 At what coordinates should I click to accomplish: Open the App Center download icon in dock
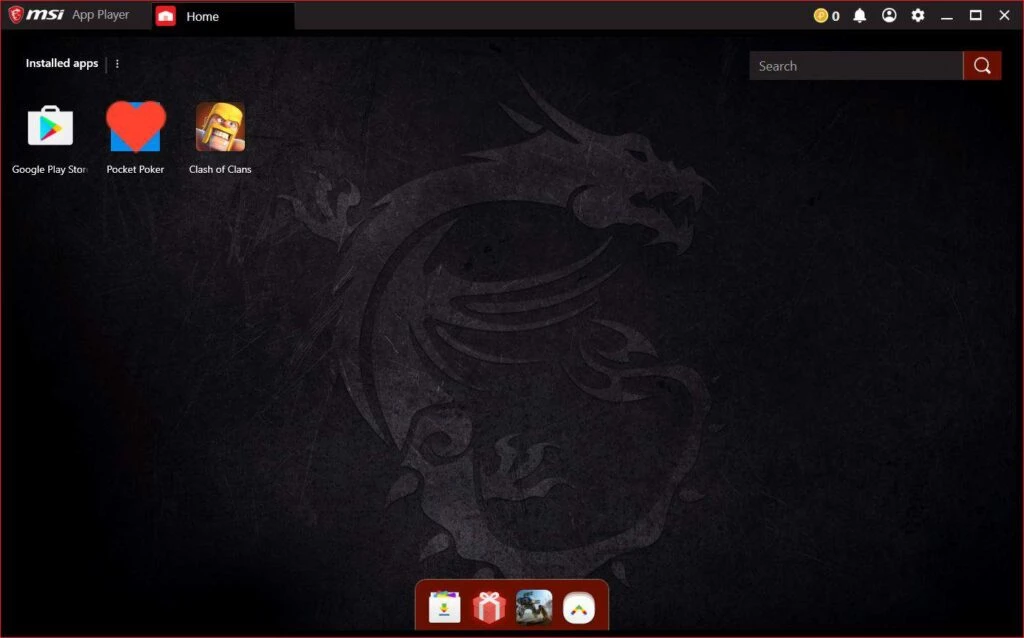click(x=444, y=607)
